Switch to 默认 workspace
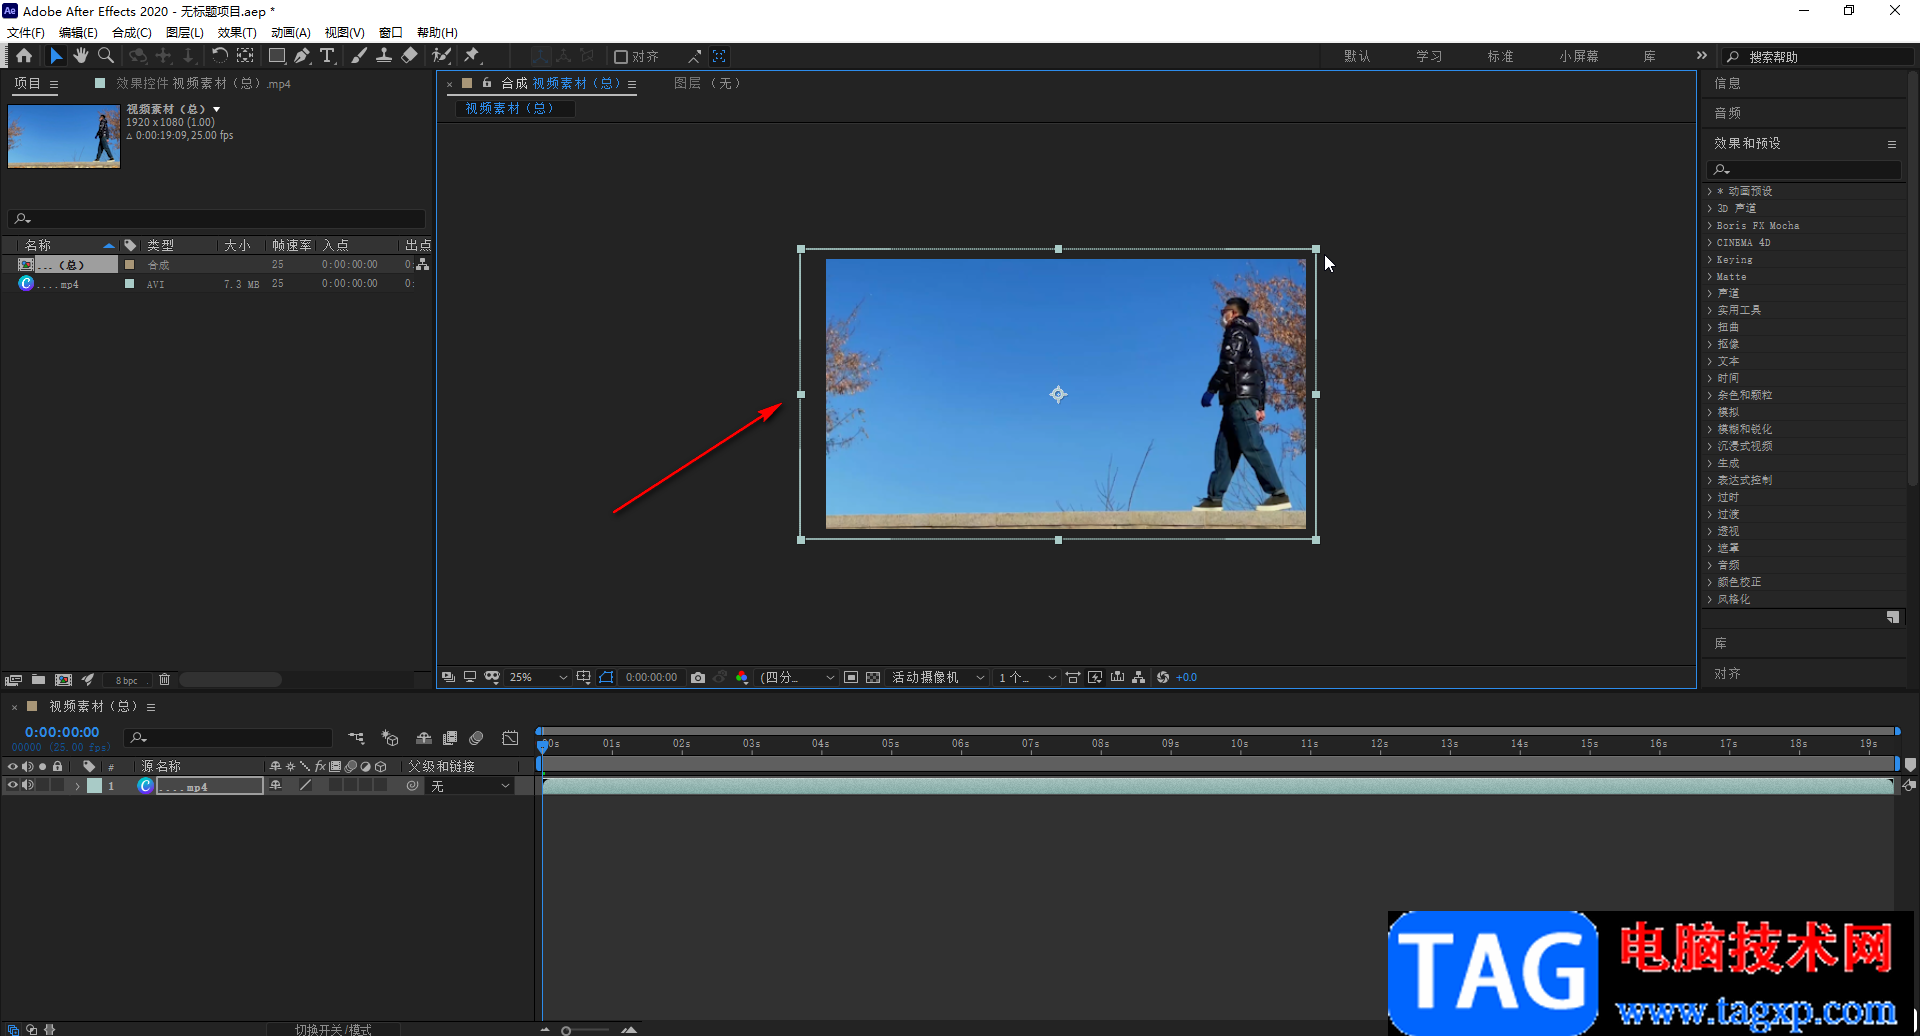This screenshot has height=1036, width=1920. click(1357, 57)
